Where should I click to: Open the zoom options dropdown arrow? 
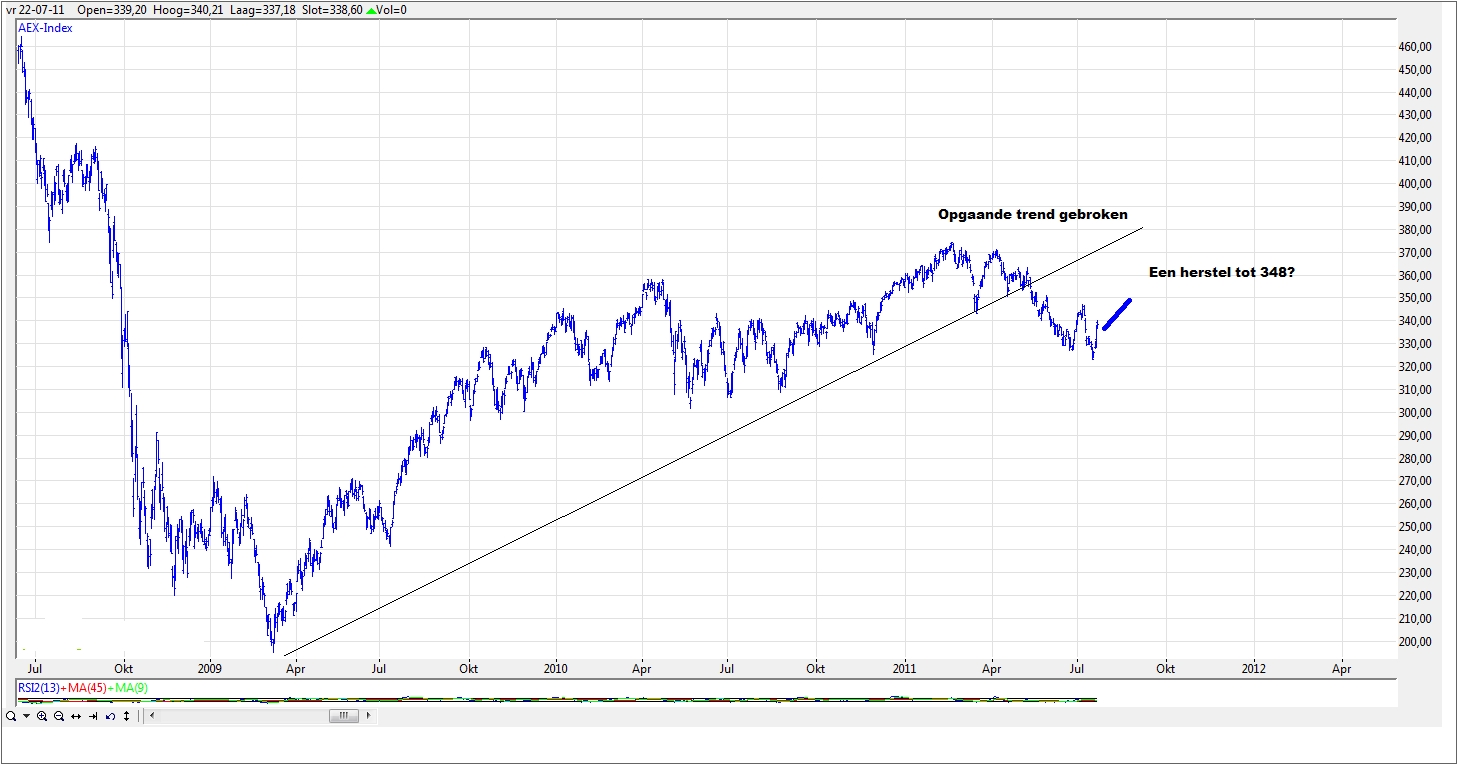tap(25, 716)
